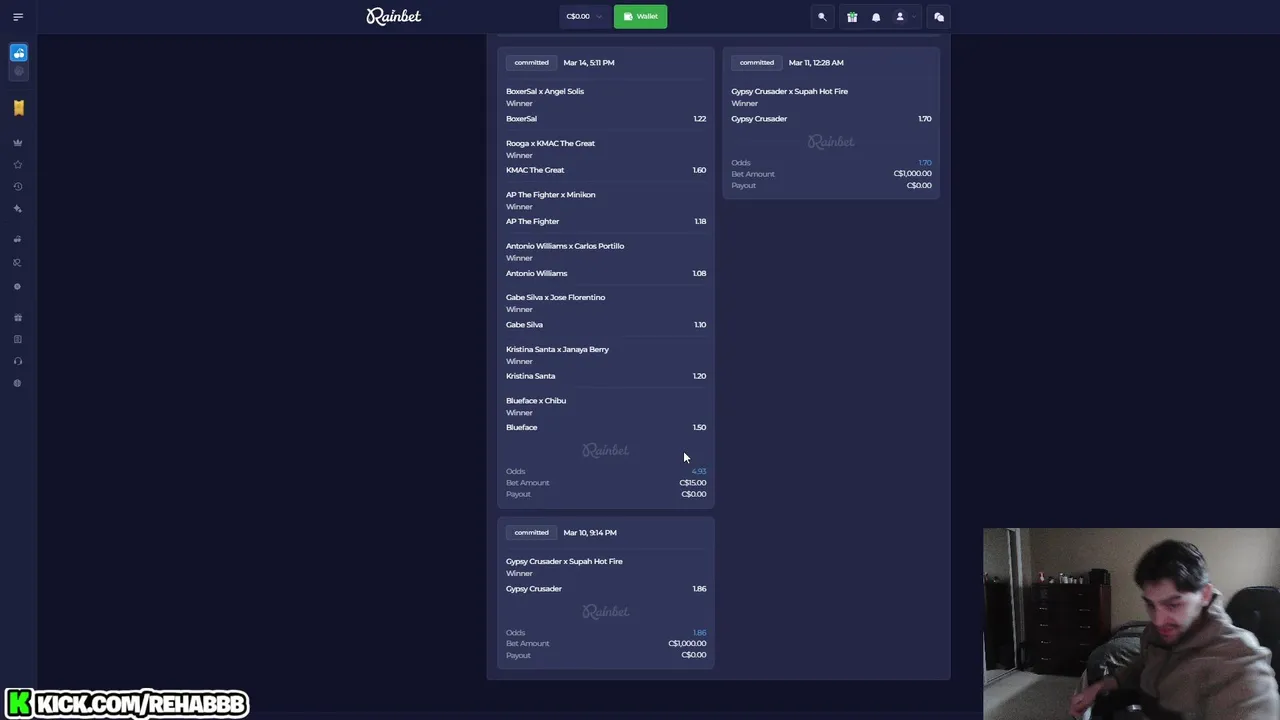The height and width of the screenshot is (720, 1280).
Task: Click the C$15.00 bet amount
Action: click(x=693, y=483)
